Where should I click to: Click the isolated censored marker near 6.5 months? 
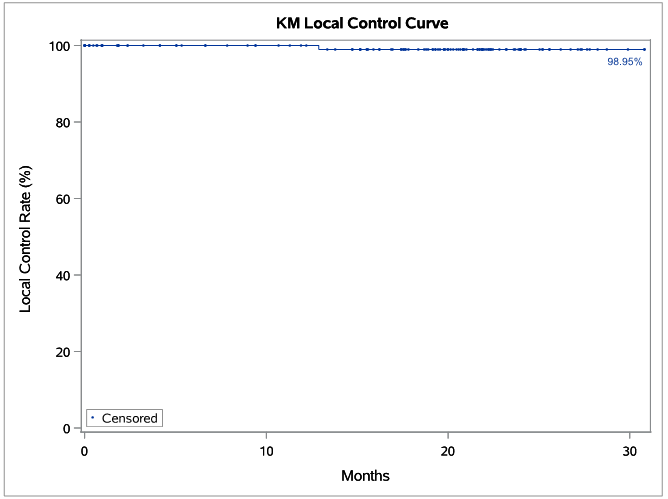coord(205,45)
